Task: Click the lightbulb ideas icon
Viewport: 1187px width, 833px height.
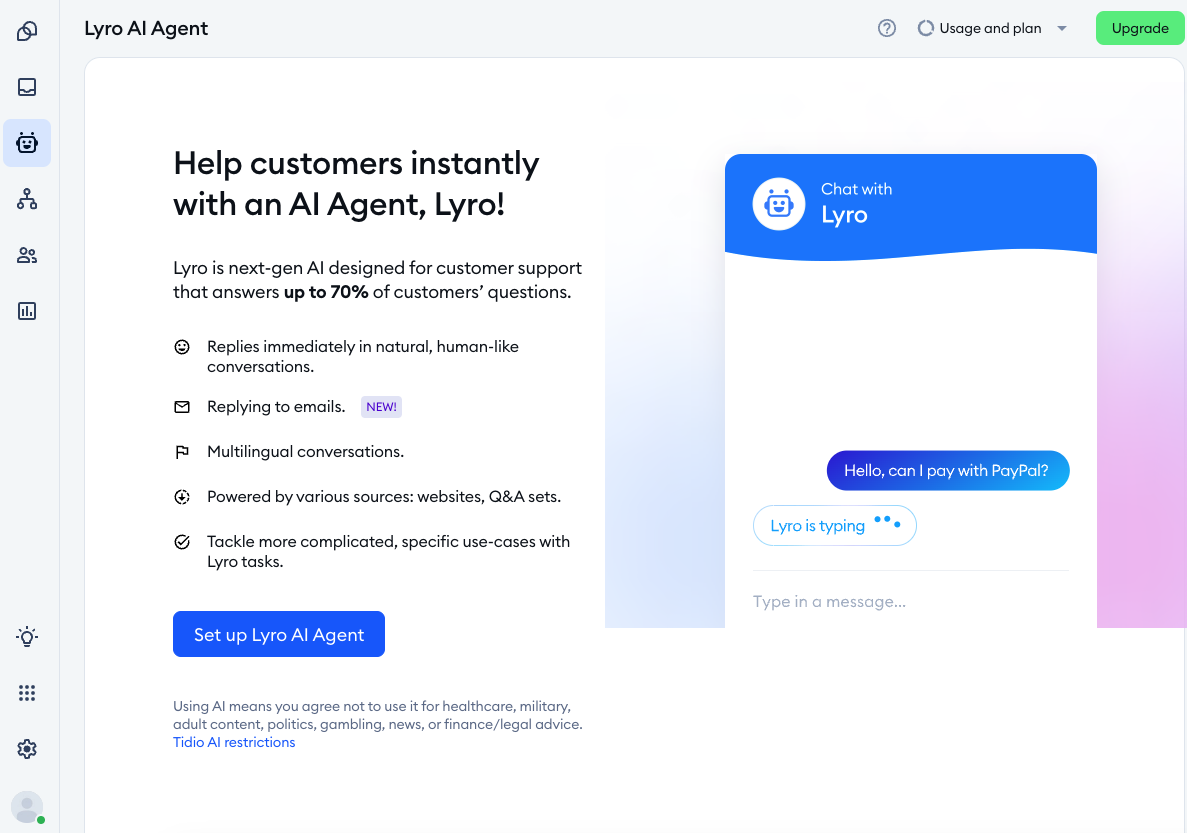Action: 27,636
